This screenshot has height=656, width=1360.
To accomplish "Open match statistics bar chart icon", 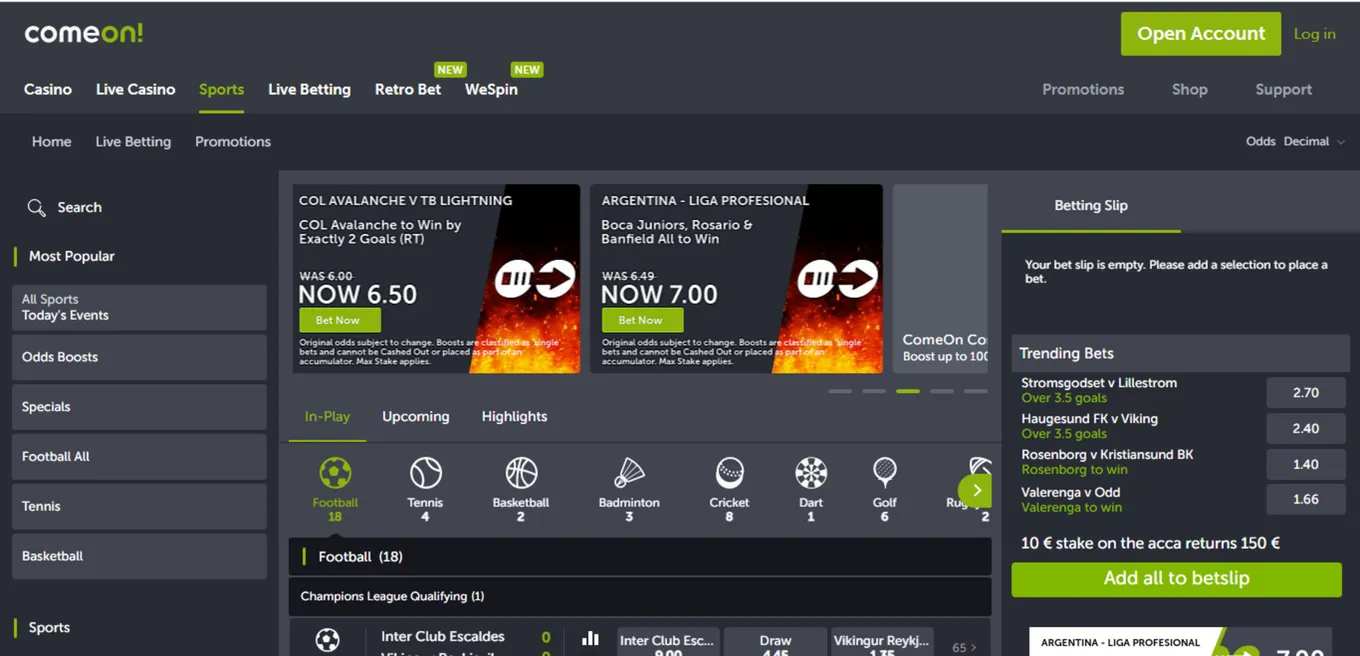I will click(x=591, y=638).
